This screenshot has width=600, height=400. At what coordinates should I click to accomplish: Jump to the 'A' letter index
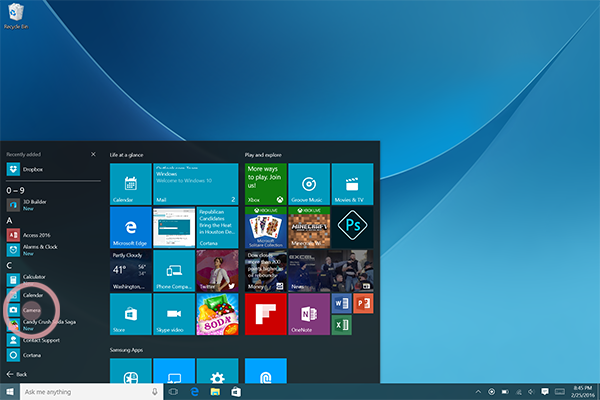click(x=10, y=220)
